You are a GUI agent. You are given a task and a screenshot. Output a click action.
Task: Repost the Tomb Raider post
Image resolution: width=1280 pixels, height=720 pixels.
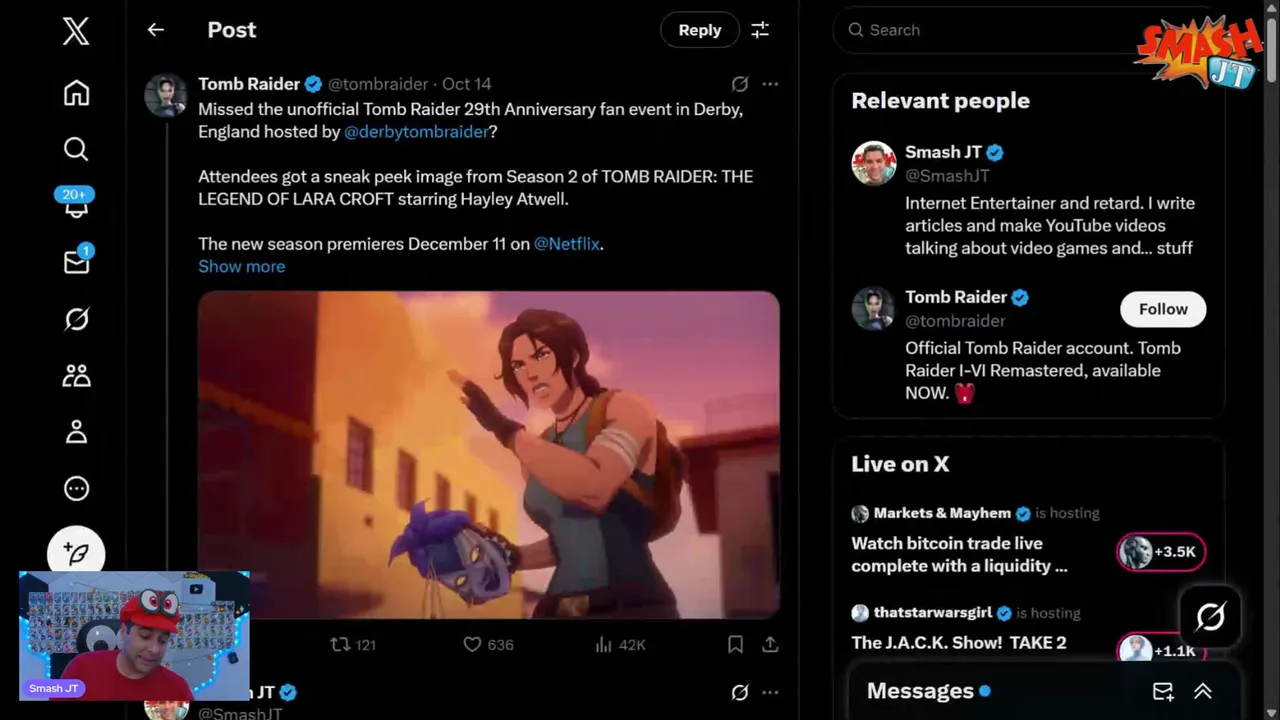coord(340,645)
